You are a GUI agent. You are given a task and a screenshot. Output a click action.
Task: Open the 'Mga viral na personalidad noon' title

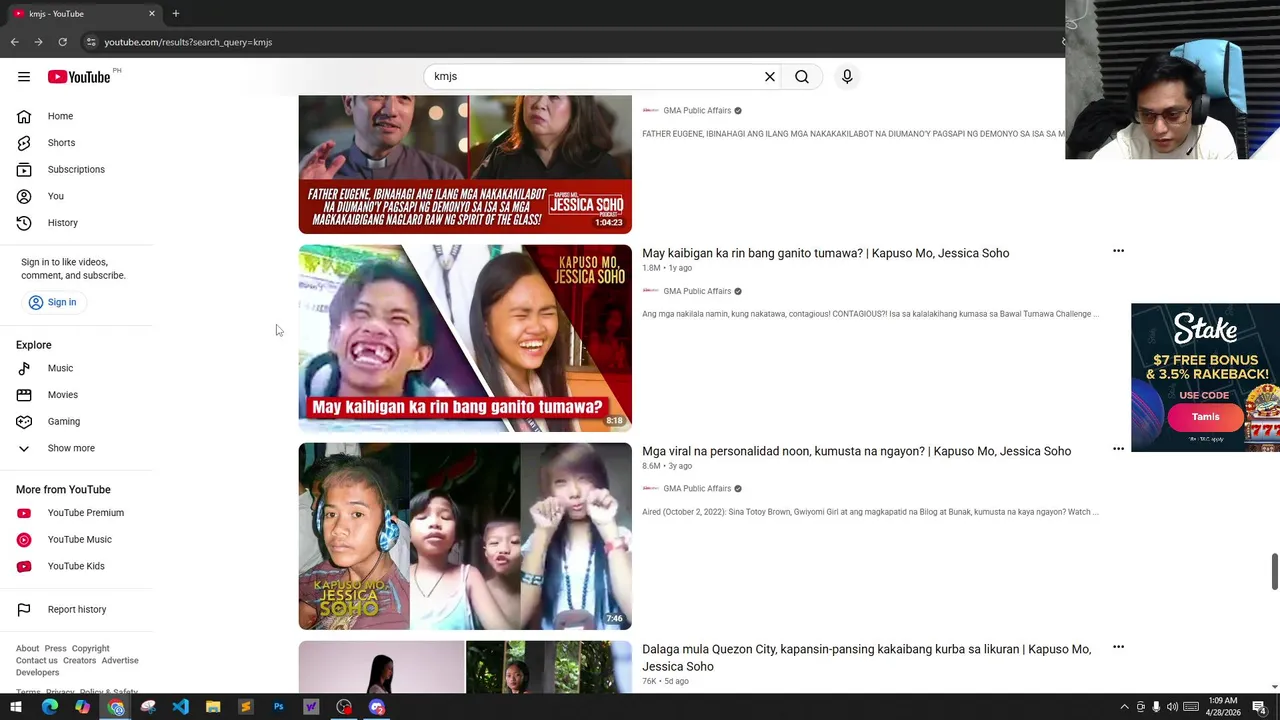(x=856, y=451)
